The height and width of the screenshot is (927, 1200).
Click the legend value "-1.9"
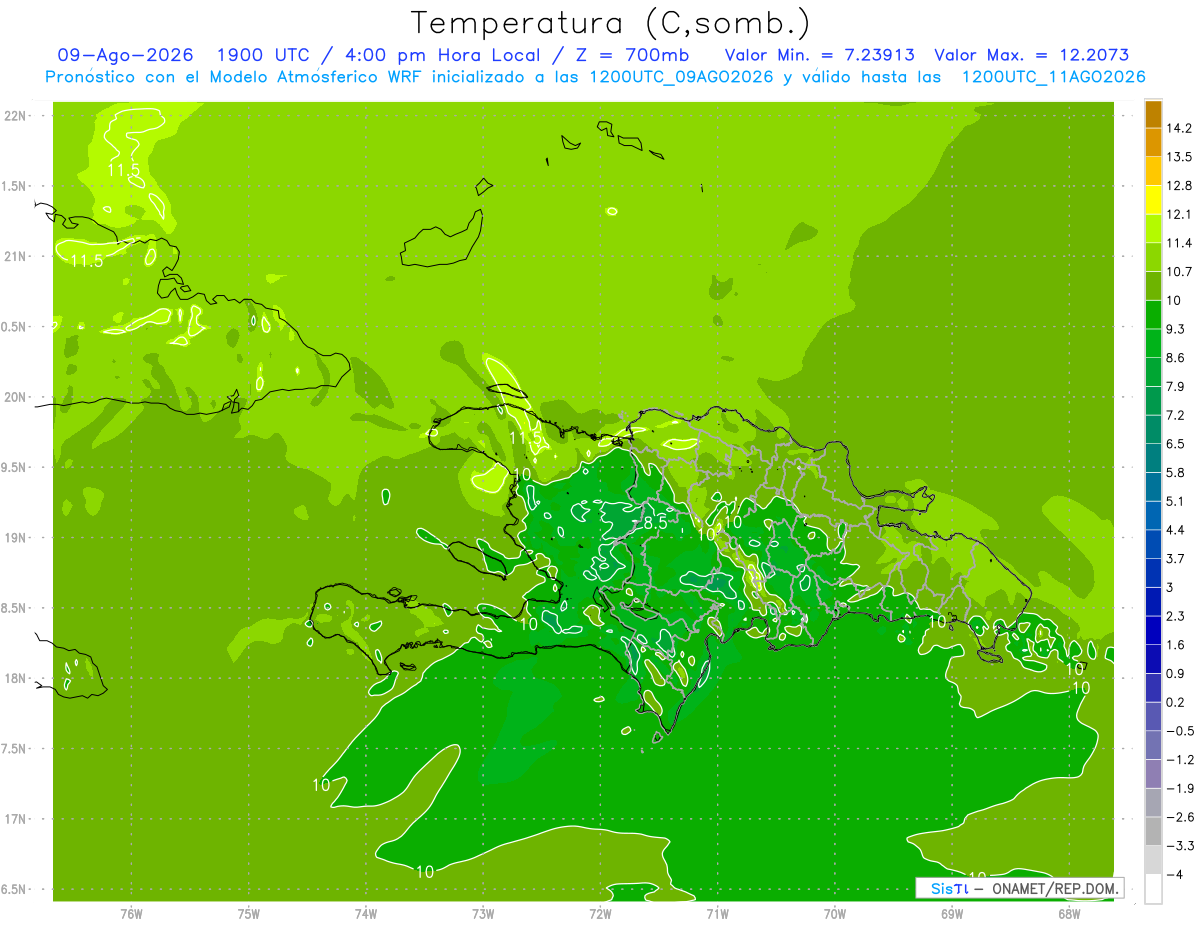1182,788
